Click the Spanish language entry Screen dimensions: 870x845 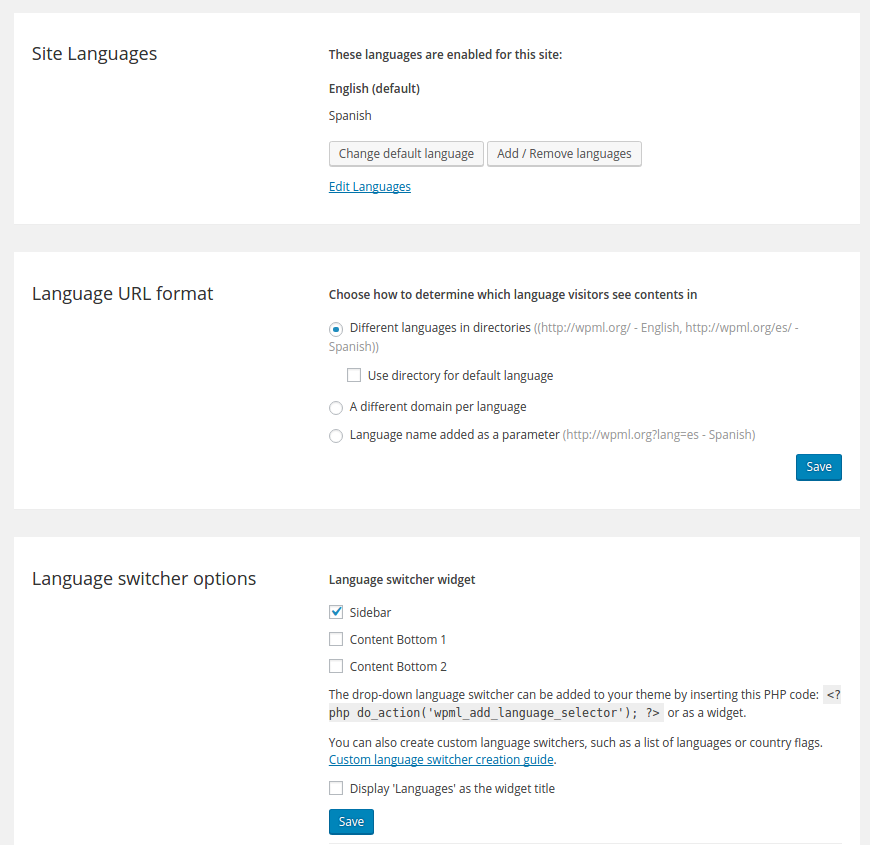tap(350, 116)
